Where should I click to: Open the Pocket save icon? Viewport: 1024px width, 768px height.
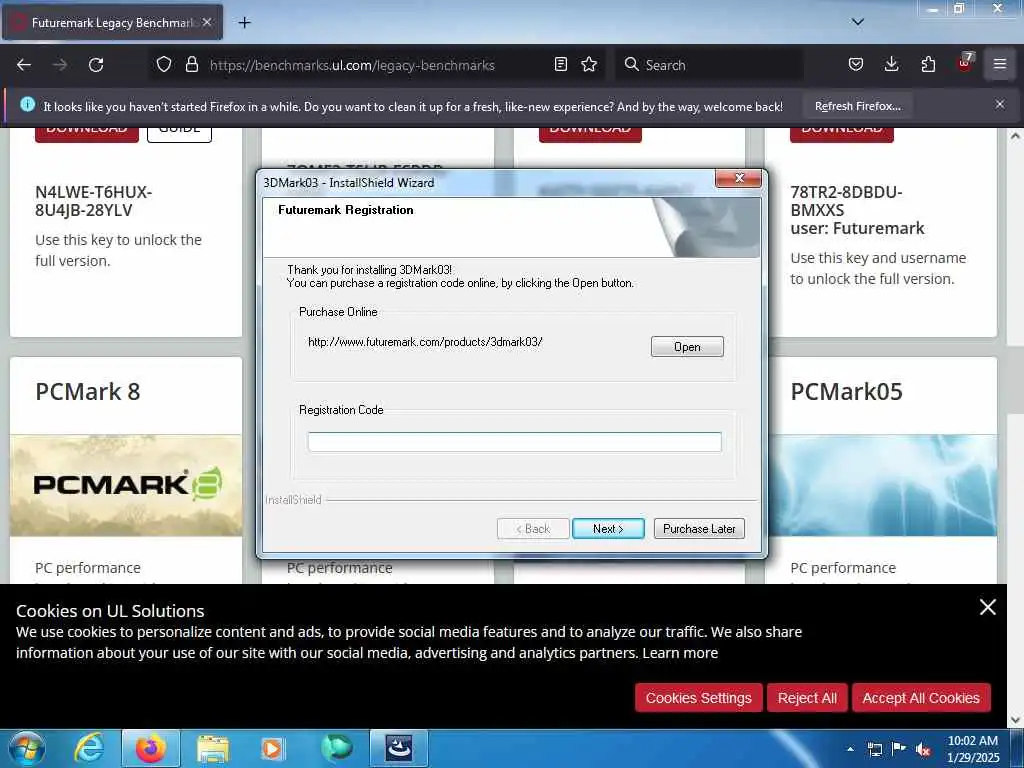pyautogui.click(x=856, y=64)
